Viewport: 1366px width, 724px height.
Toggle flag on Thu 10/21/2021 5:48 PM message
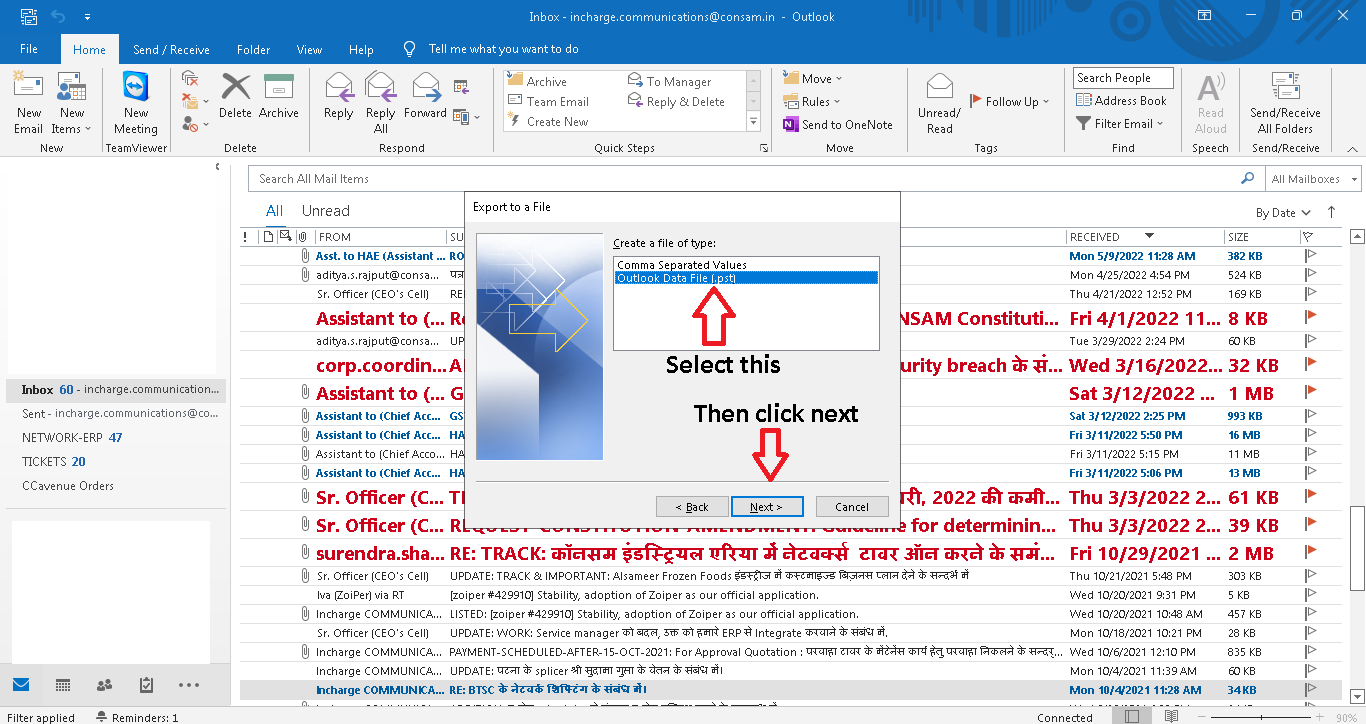(x=1311, y=576)
